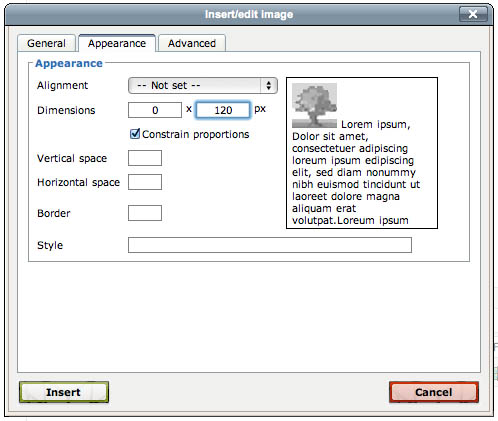Click the tree preview thumbnail image
498x421 pixels.
[314, 105]
